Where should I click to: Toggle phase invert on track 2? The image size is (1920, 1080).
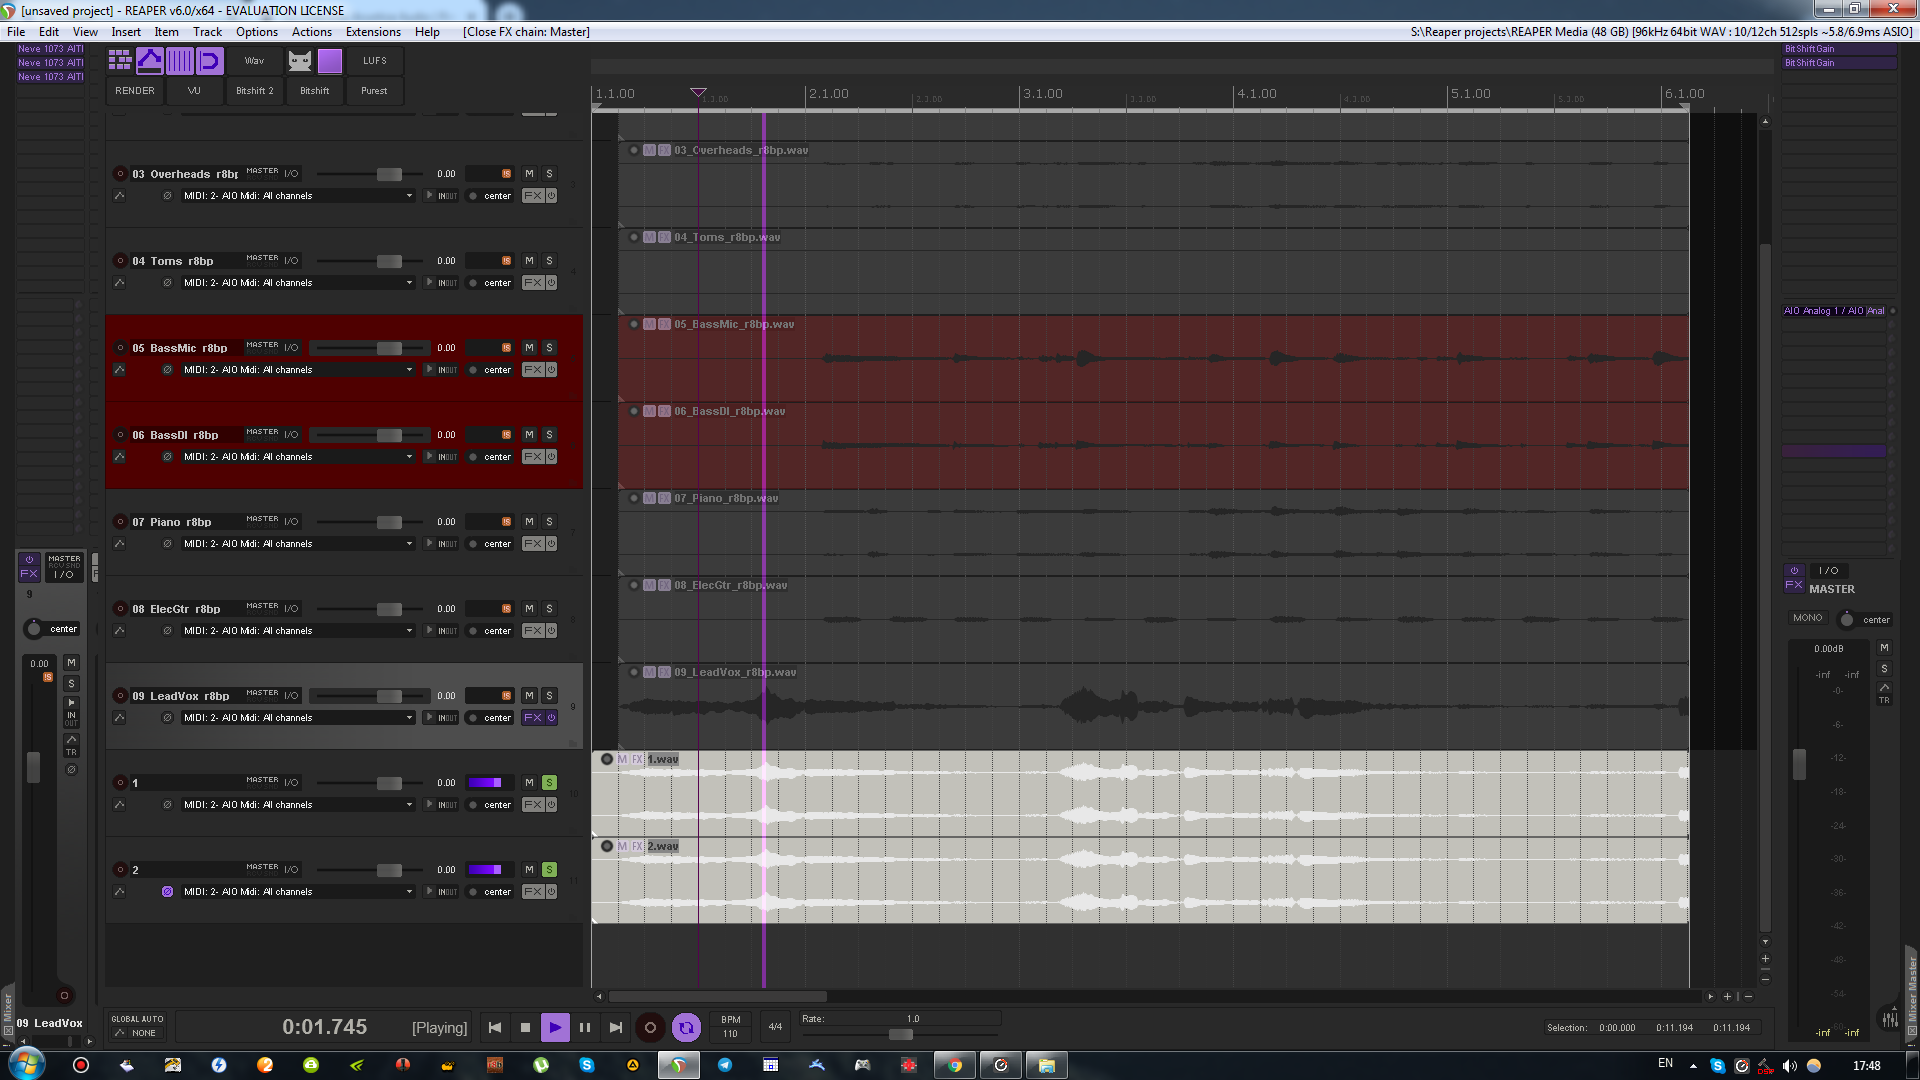coord(167,892)
